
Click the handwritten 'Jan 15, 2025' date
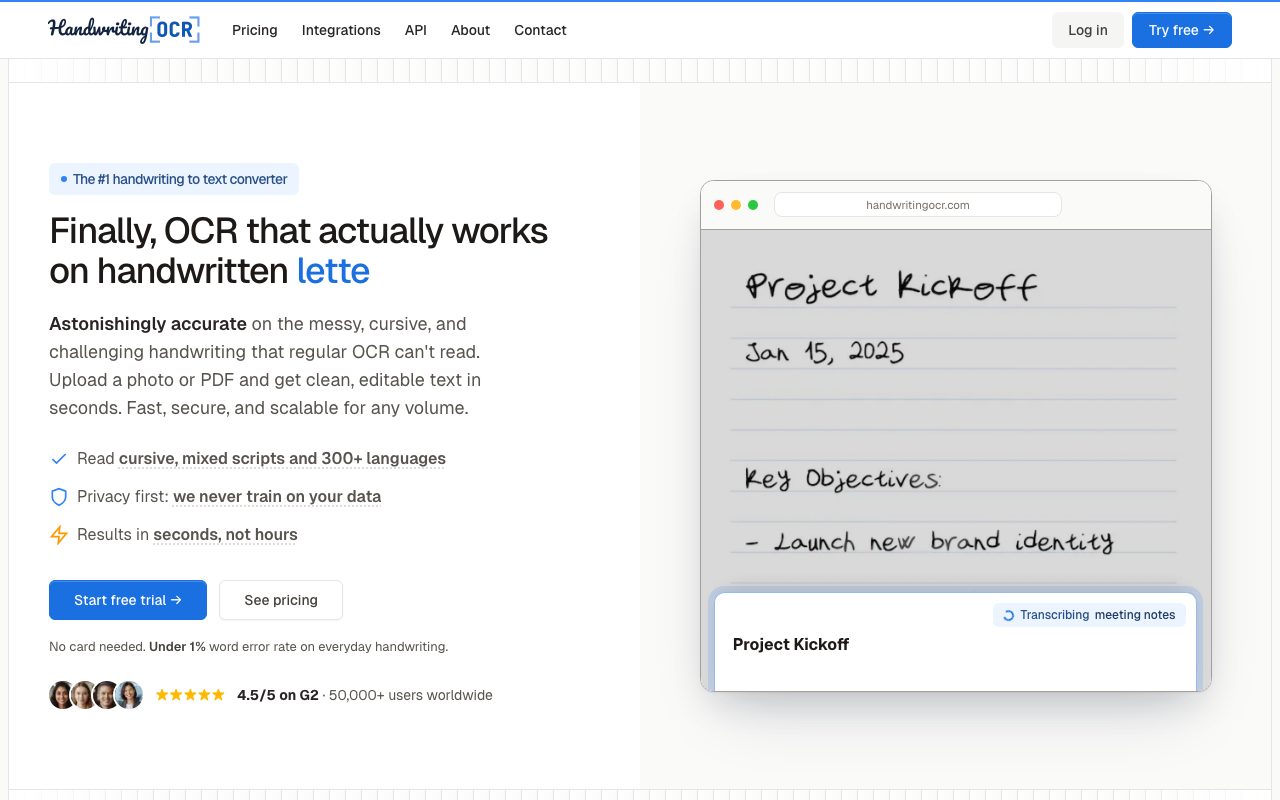pyautogui.click(x=824, y=352)
